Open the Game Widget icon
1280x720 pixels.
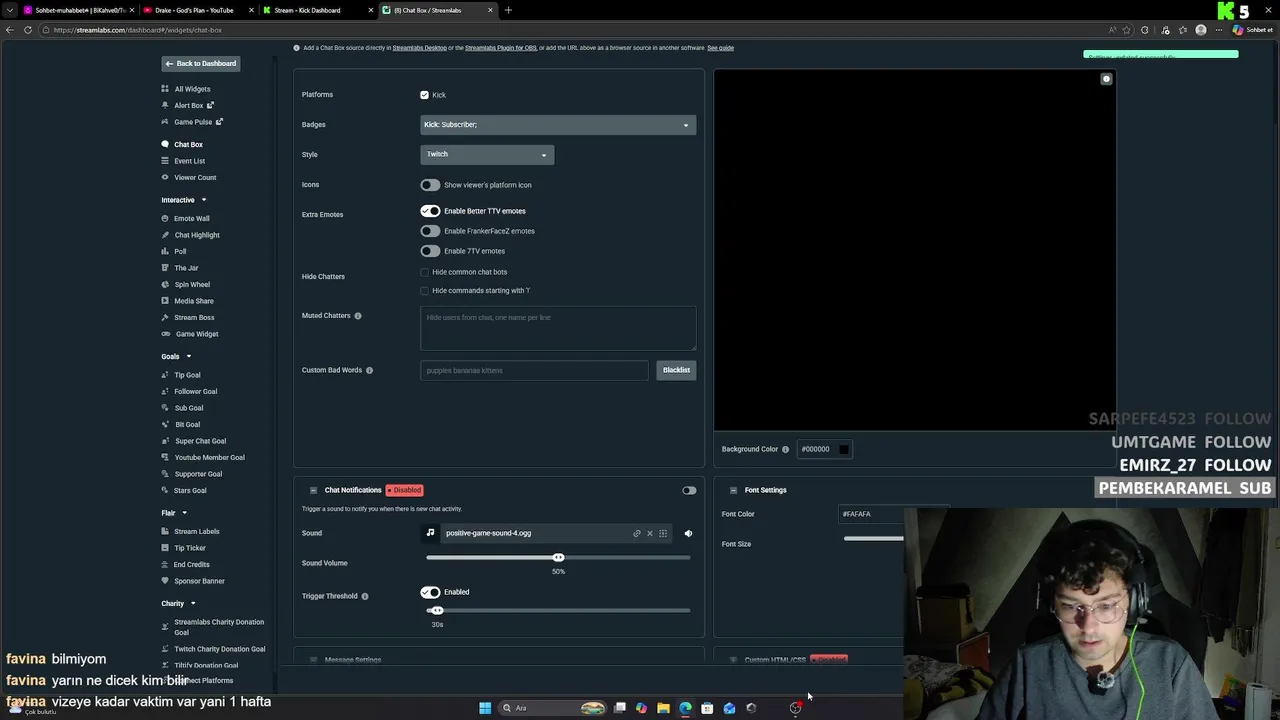[165, 334]
